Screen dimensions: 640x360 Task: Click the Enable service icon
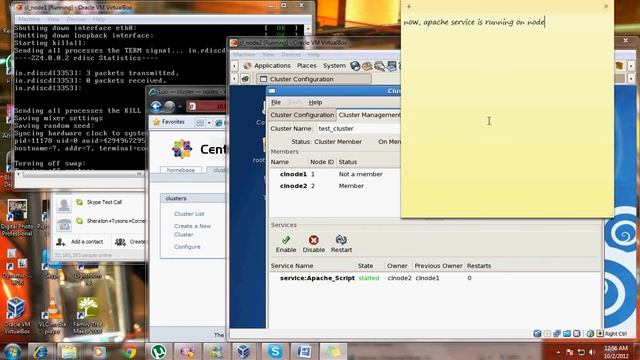coord(286,244)
